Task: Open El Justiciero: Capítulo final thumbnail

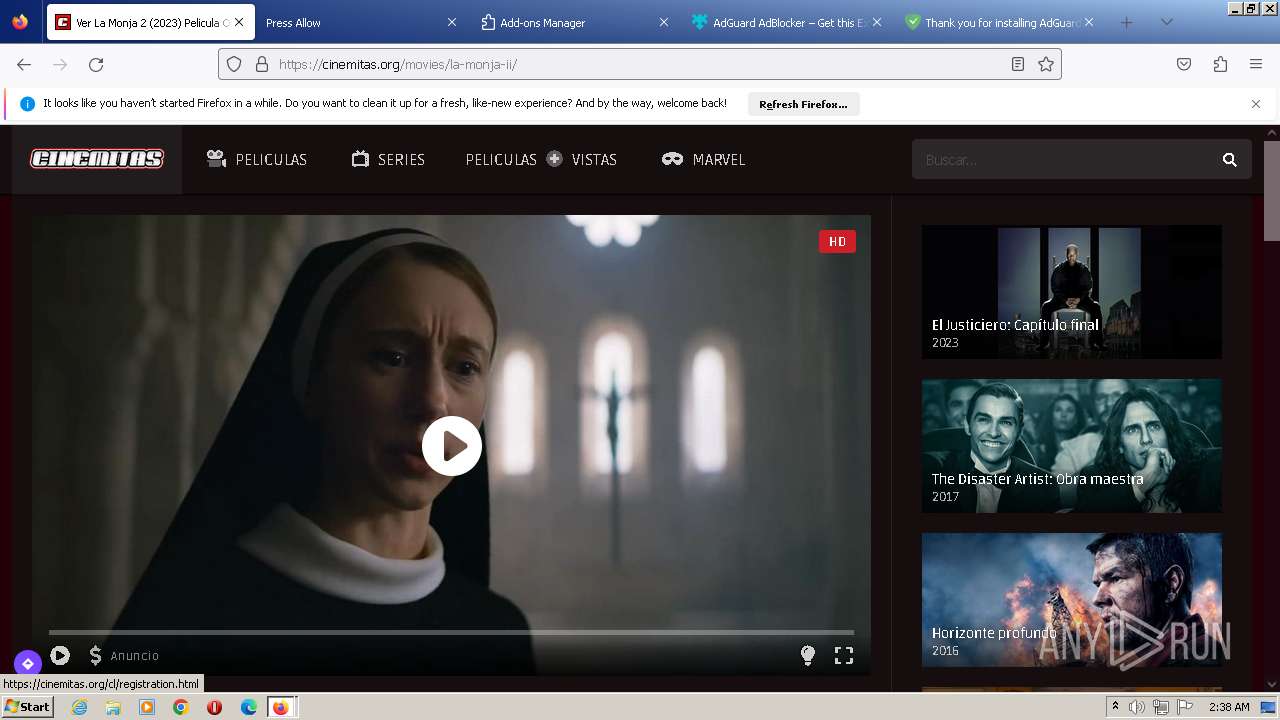Action: (1072, 292)
